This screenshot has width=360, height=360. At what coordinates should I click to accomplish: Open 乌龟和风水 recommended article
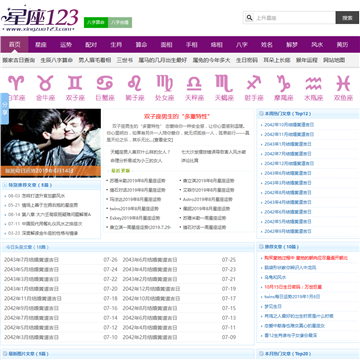click(275, 277)
